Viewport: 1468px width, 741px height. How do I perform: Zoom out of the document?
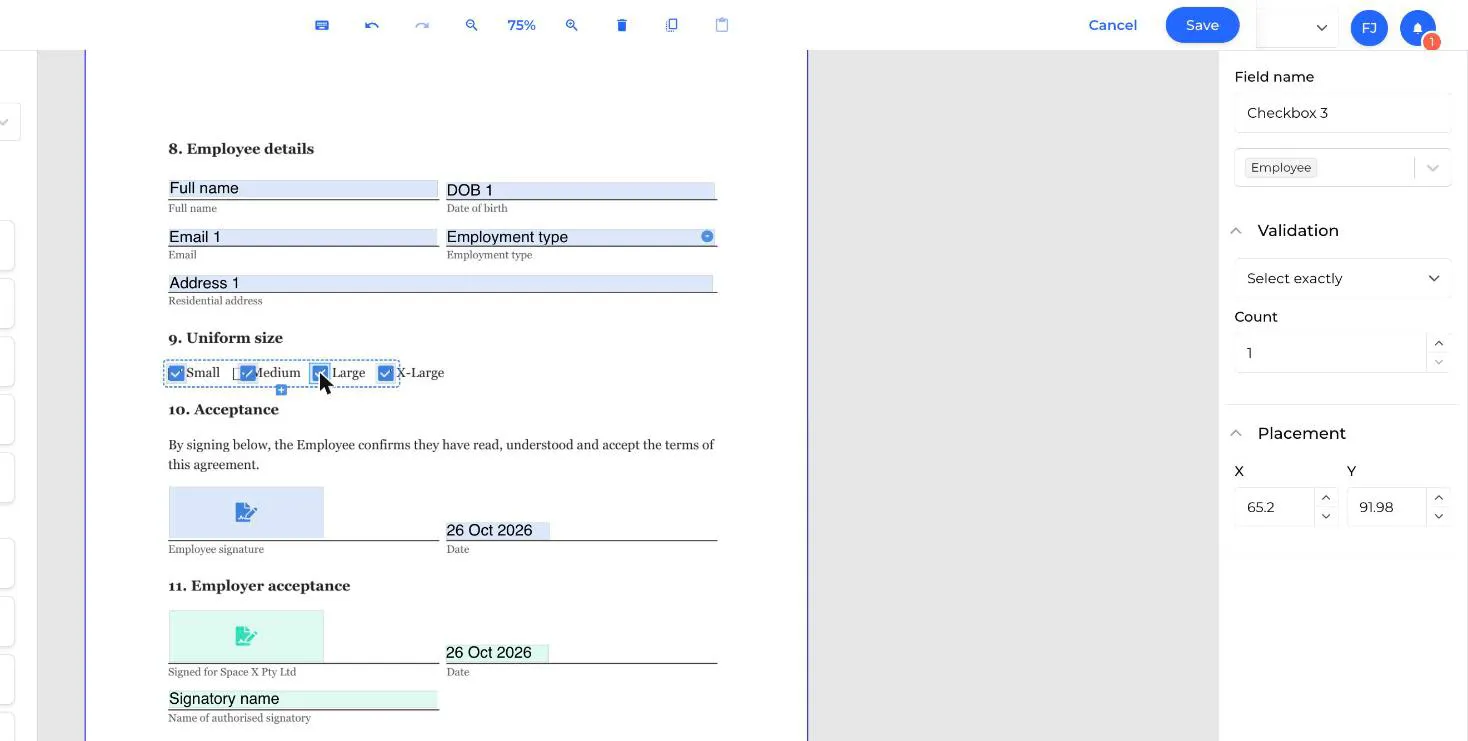pyautogui.click(x=472, y=25)
